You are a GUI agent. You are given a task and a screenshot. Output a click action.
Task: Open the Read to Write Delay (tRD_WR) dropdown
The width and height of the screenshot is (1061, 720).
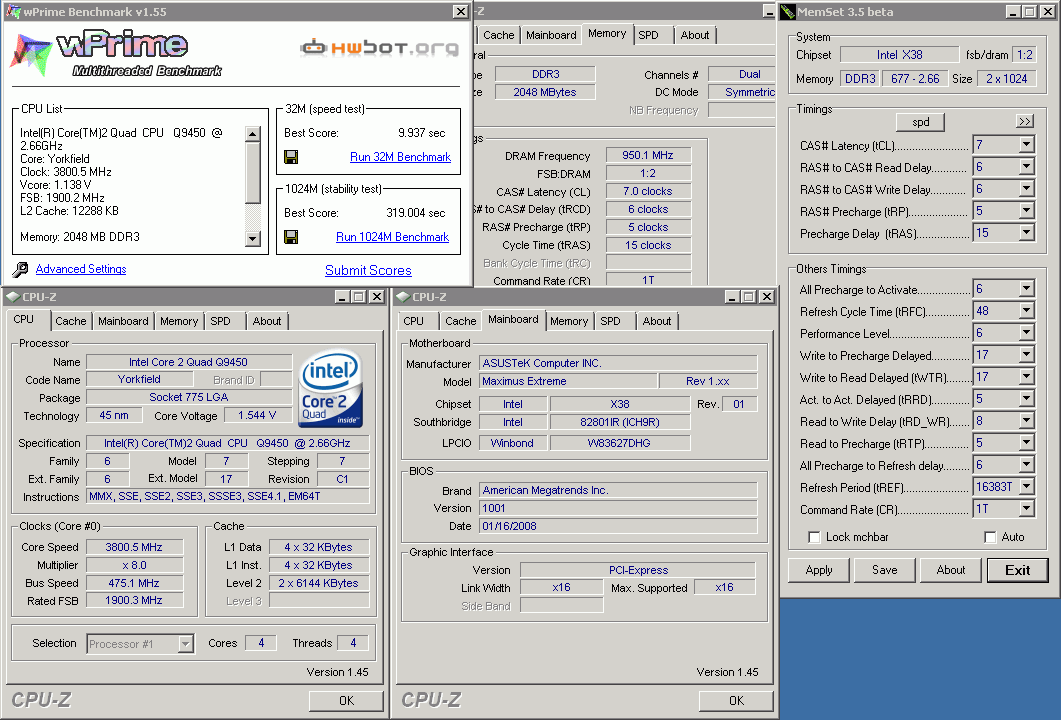1026,421
